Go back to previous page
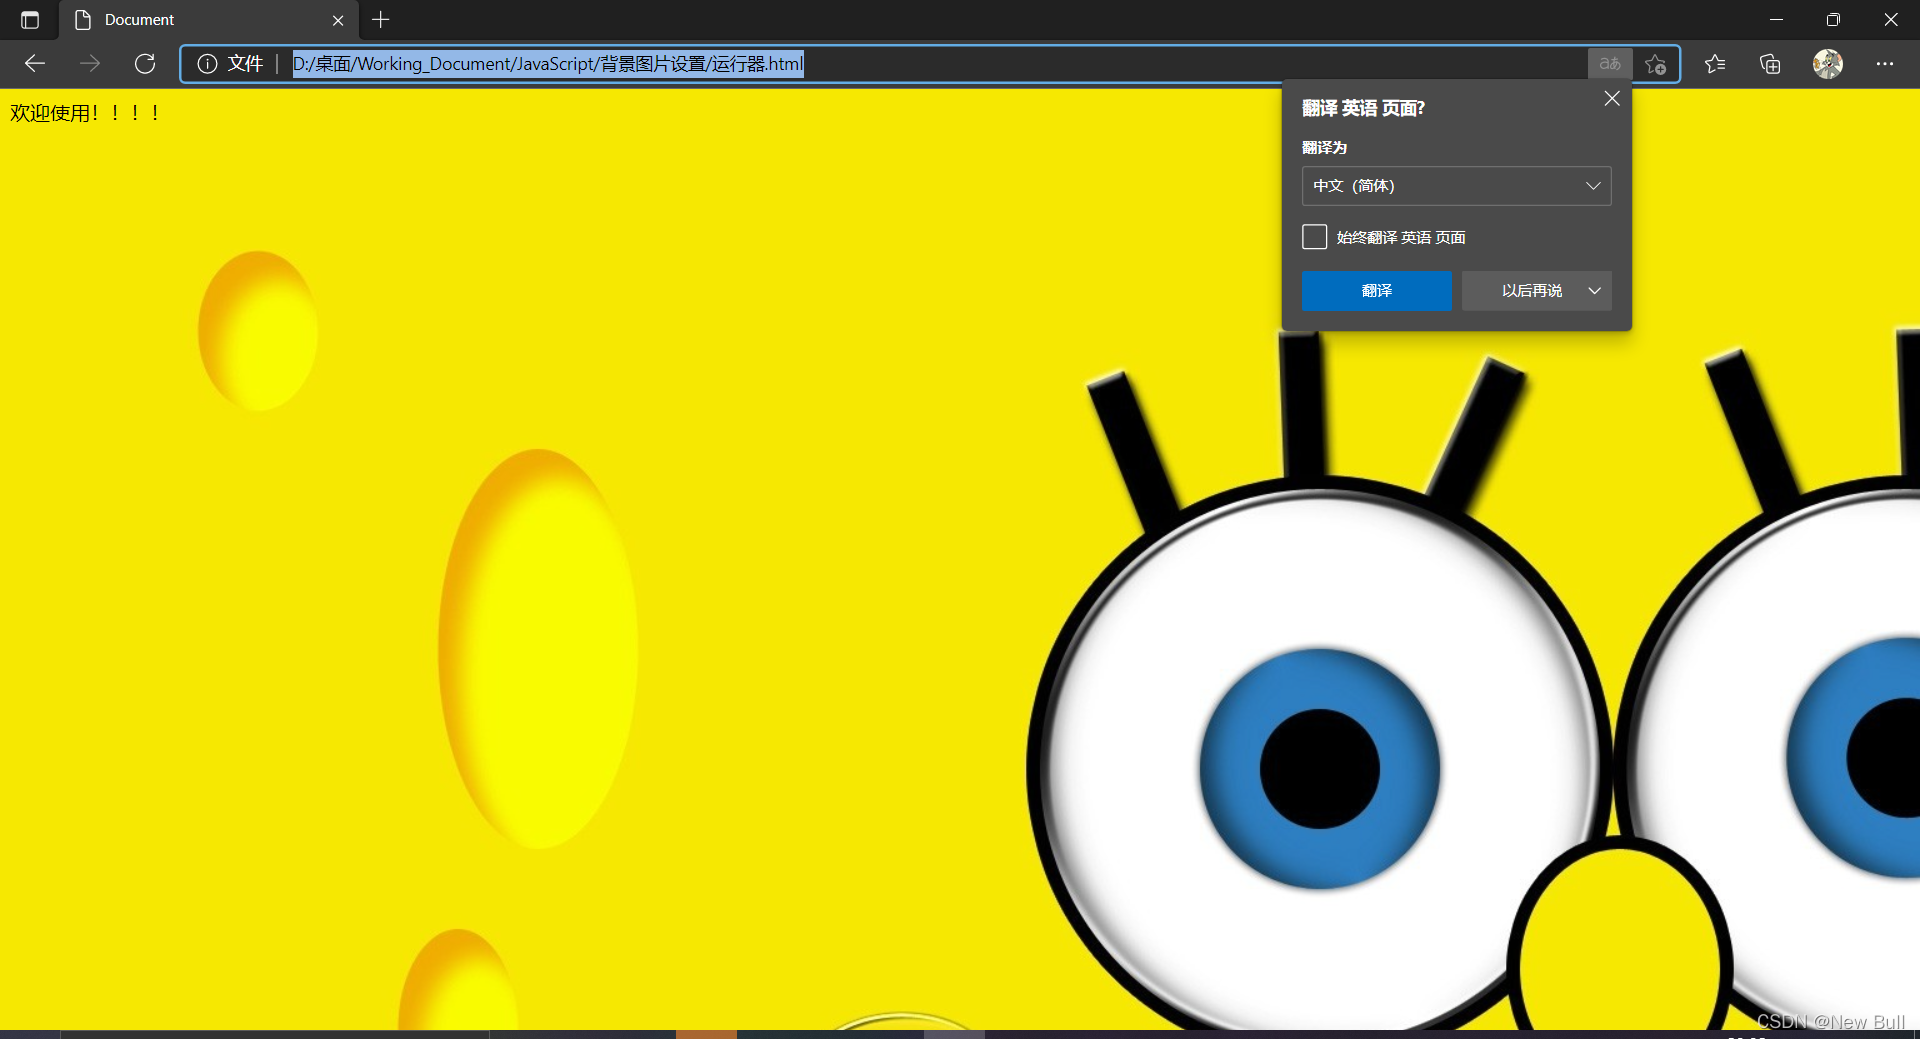 pos(35,64)
